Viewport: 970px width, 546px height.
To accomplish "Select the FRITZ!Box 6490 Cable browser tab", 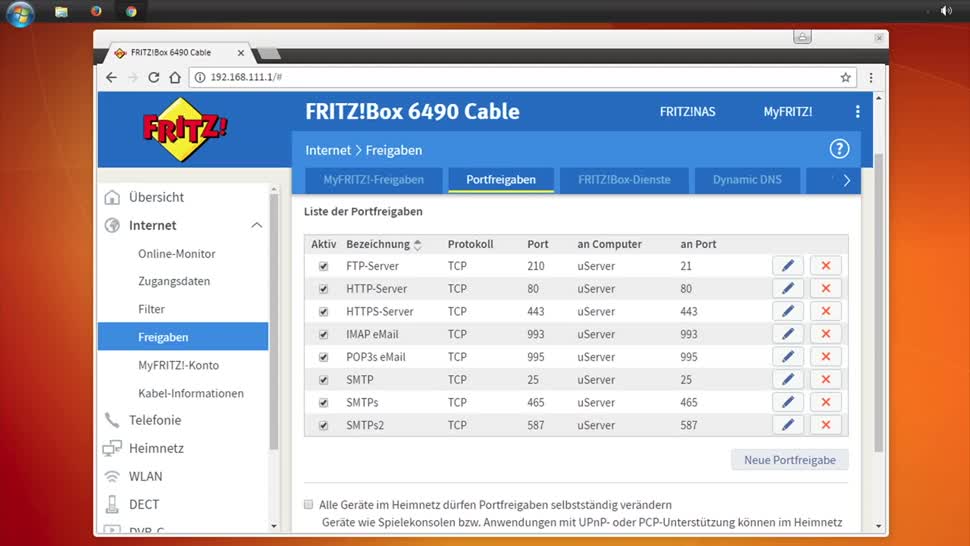I will [x=179, y=53].
